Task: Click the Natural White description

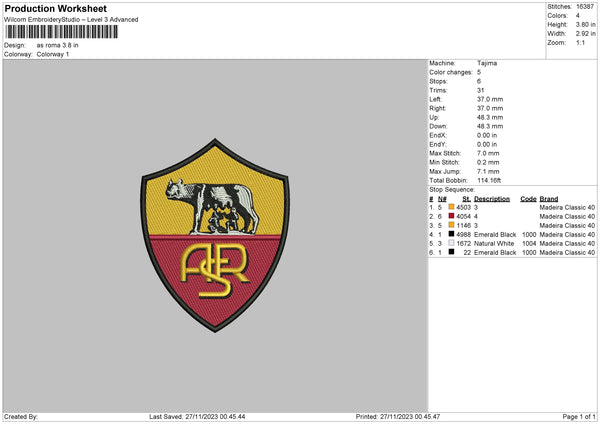Action: pos(494,243)
